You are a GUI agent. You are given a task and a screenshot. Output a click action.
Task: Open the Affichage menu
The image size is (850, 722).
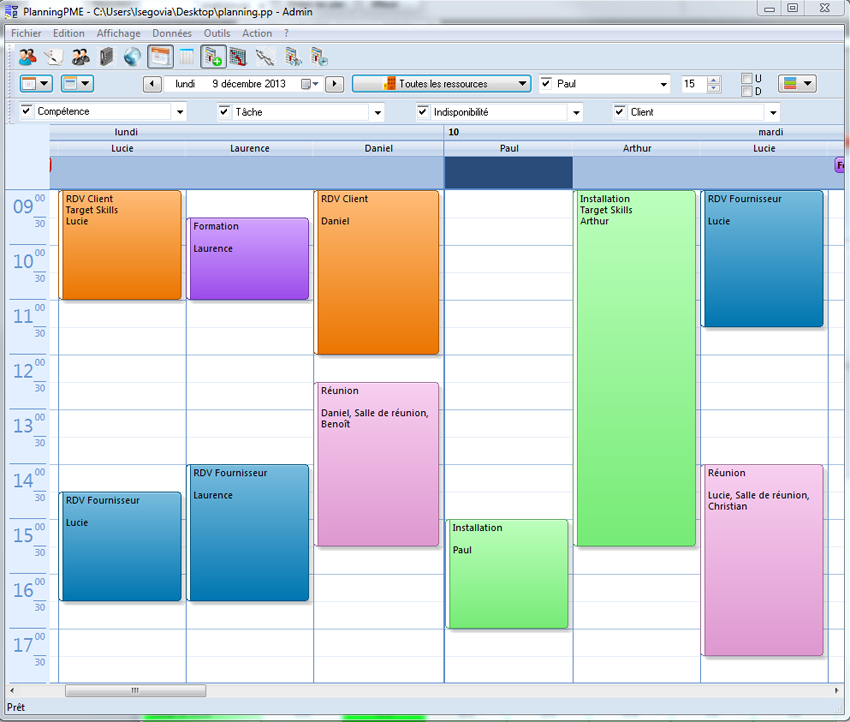pyautogui.click(x=118, y=32)
